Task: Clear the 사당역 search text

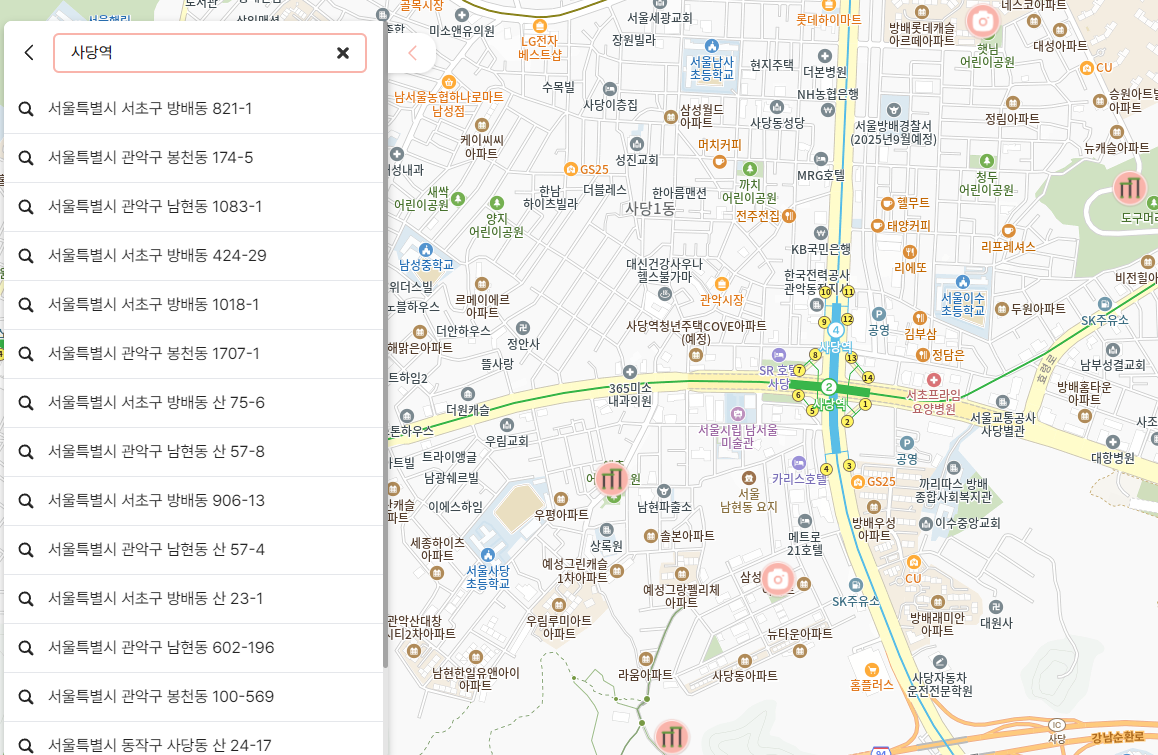Action: pyautogui.click(x=343, y=52)
